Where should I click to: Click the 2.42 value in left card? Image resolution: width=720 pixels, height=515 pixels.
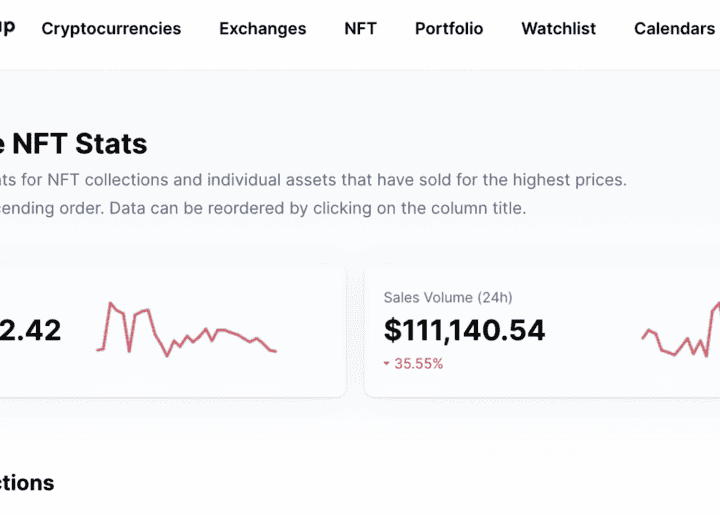coord(30,330)
